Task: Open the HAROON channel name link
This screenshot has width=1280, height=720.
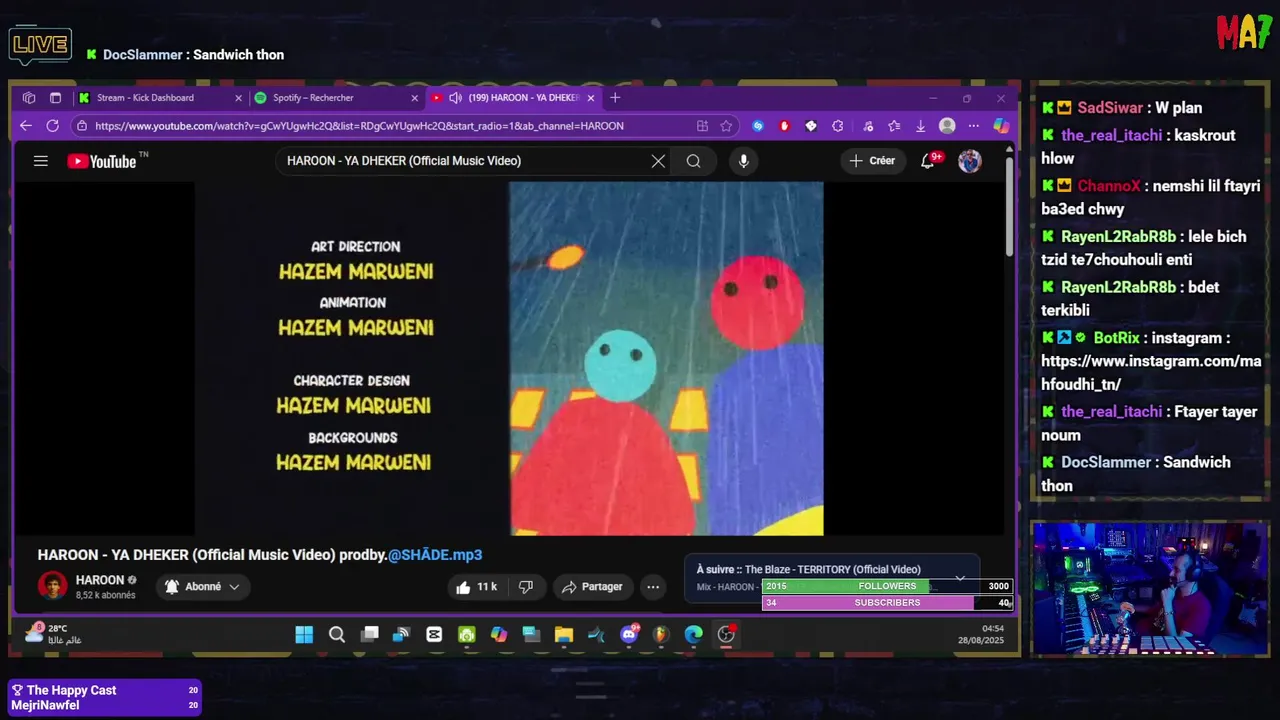Action: pyautogui.click(x=100, y=580)
